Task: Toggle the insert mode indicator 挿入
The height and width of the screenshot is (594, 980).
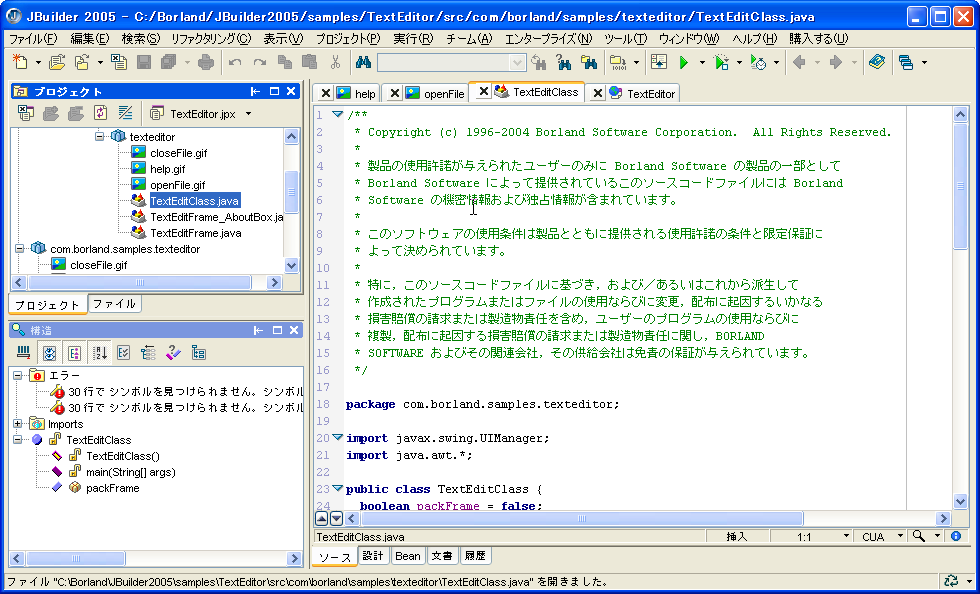Action: click(737, 537)
